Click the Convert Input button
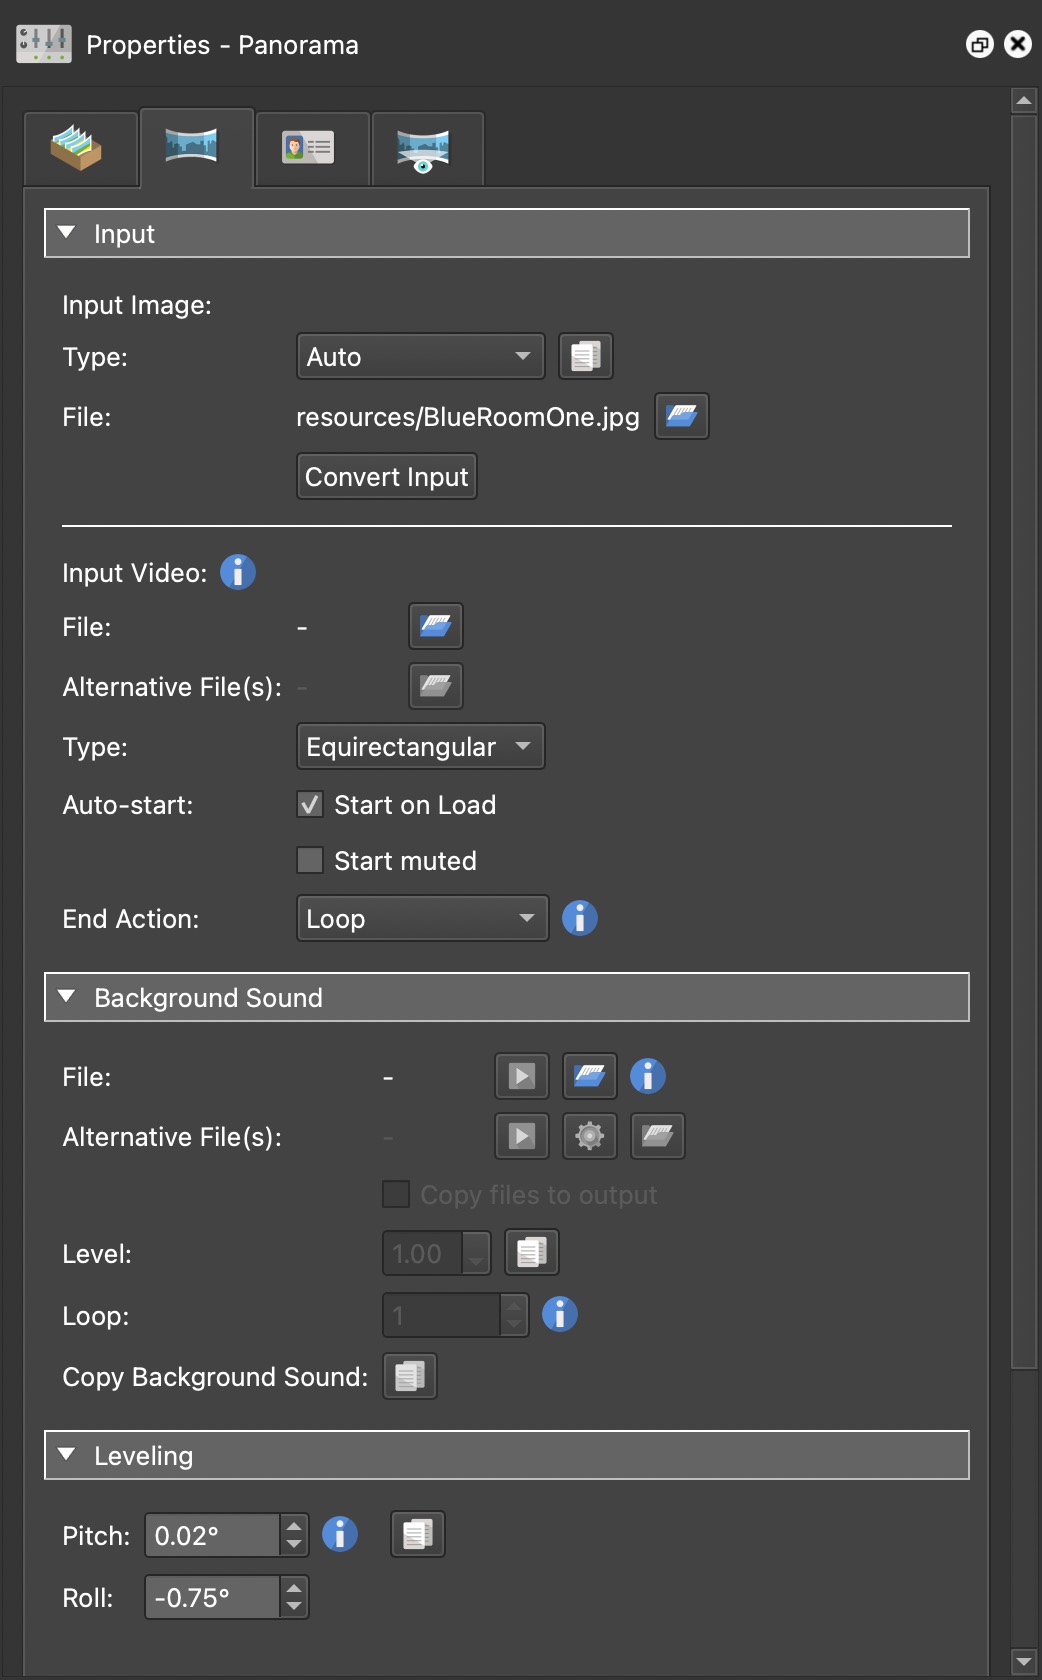This screenshot has width=1042, height=1680. (386, 477)
